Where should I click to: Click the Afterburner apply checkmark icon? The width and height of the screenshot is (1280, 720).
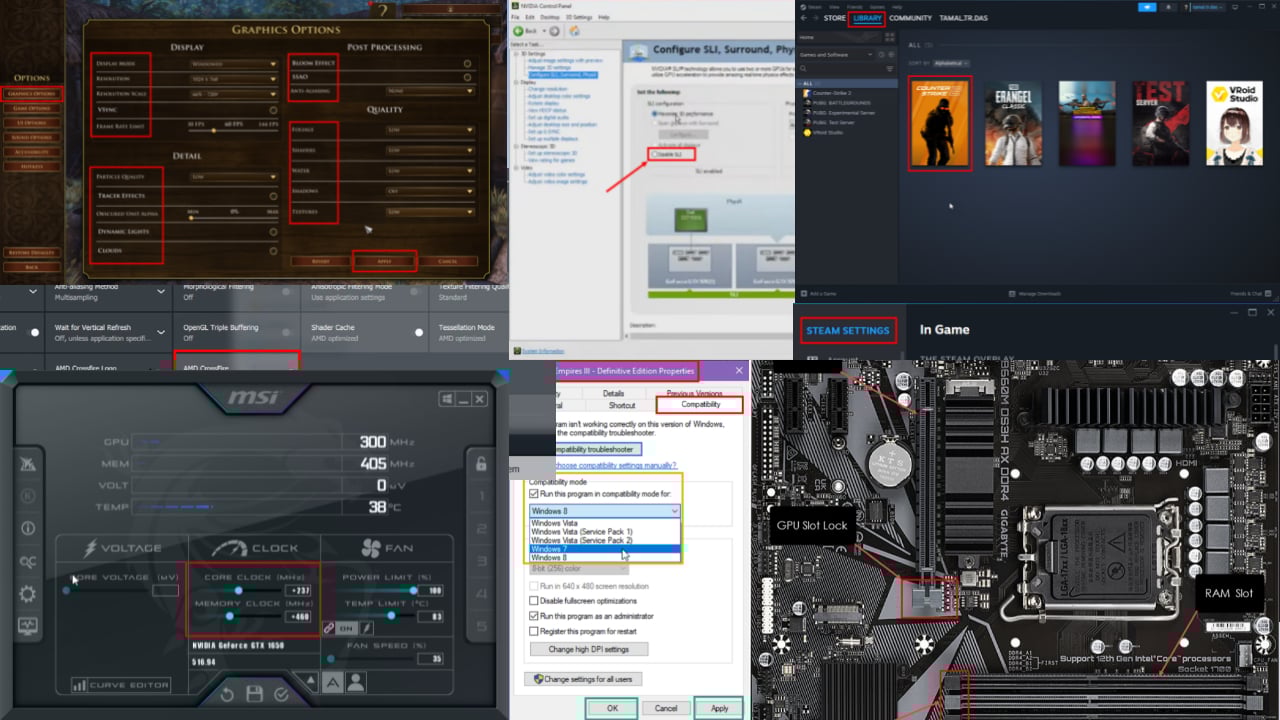click(281, 694)
